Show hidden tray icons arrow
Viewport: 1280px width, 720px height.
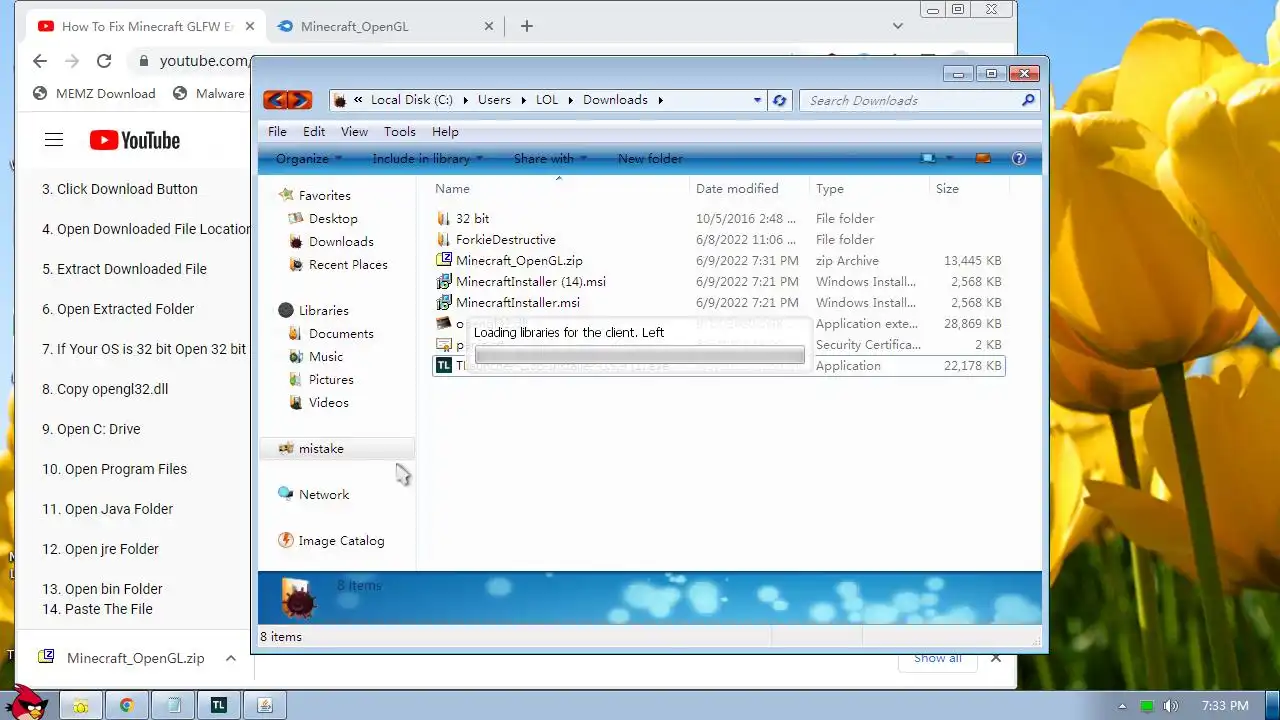1123,706
